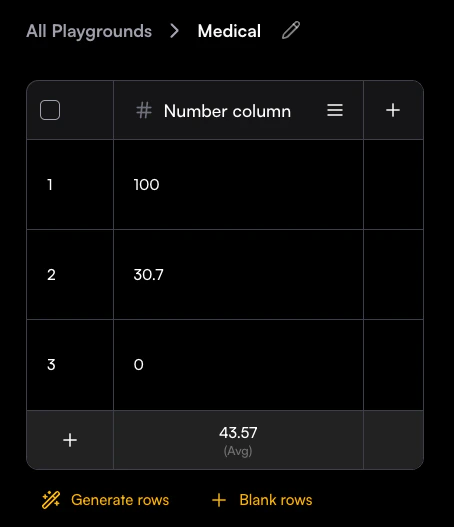Image resolution: width=454 pixels, height=527 pixels.
Task: Click the breadcrumb chevron arrow
Action: click(174, 31)
